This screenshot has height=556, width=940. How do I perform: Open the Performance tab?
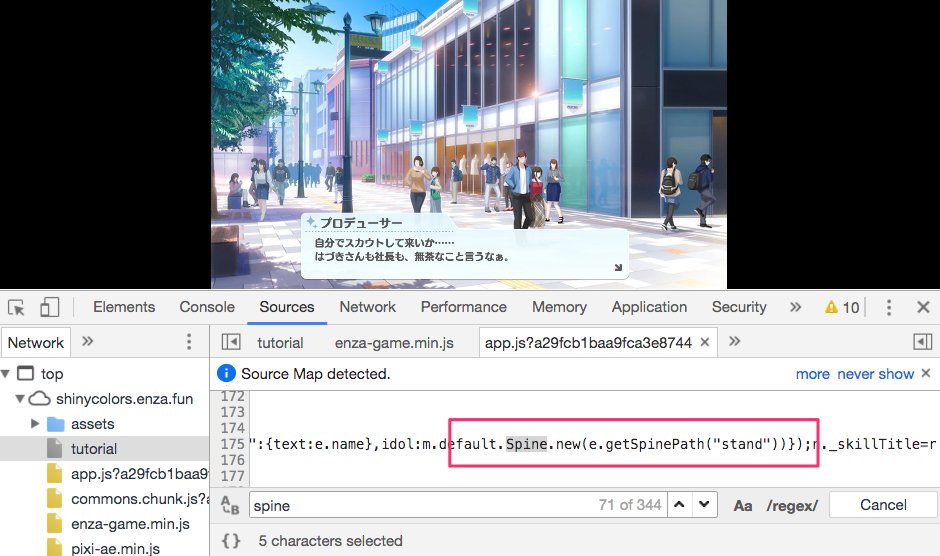(x=463, y=307)
